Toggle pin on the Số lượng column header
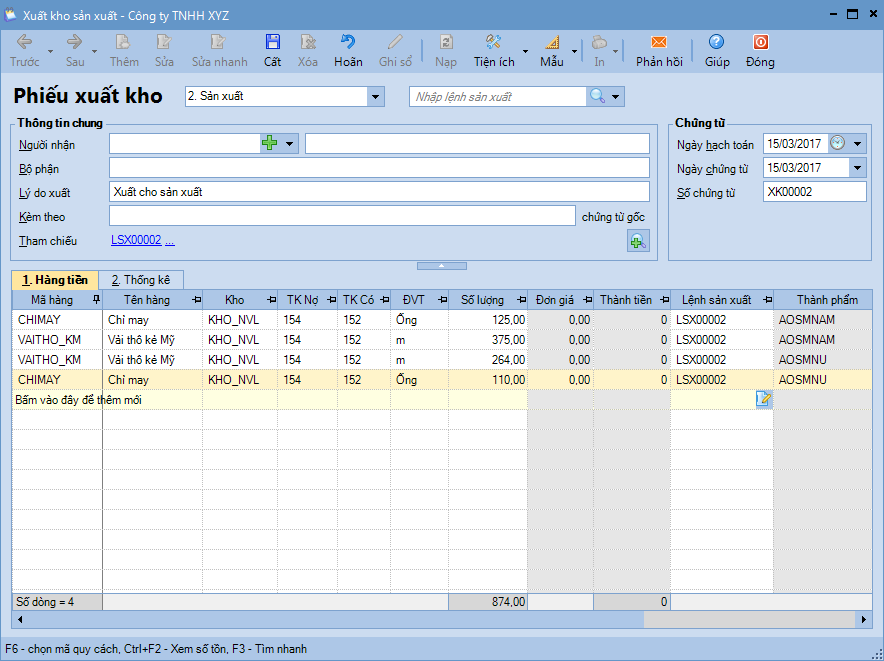This screenshot has height=661, width=884. (x=521, y=300)
